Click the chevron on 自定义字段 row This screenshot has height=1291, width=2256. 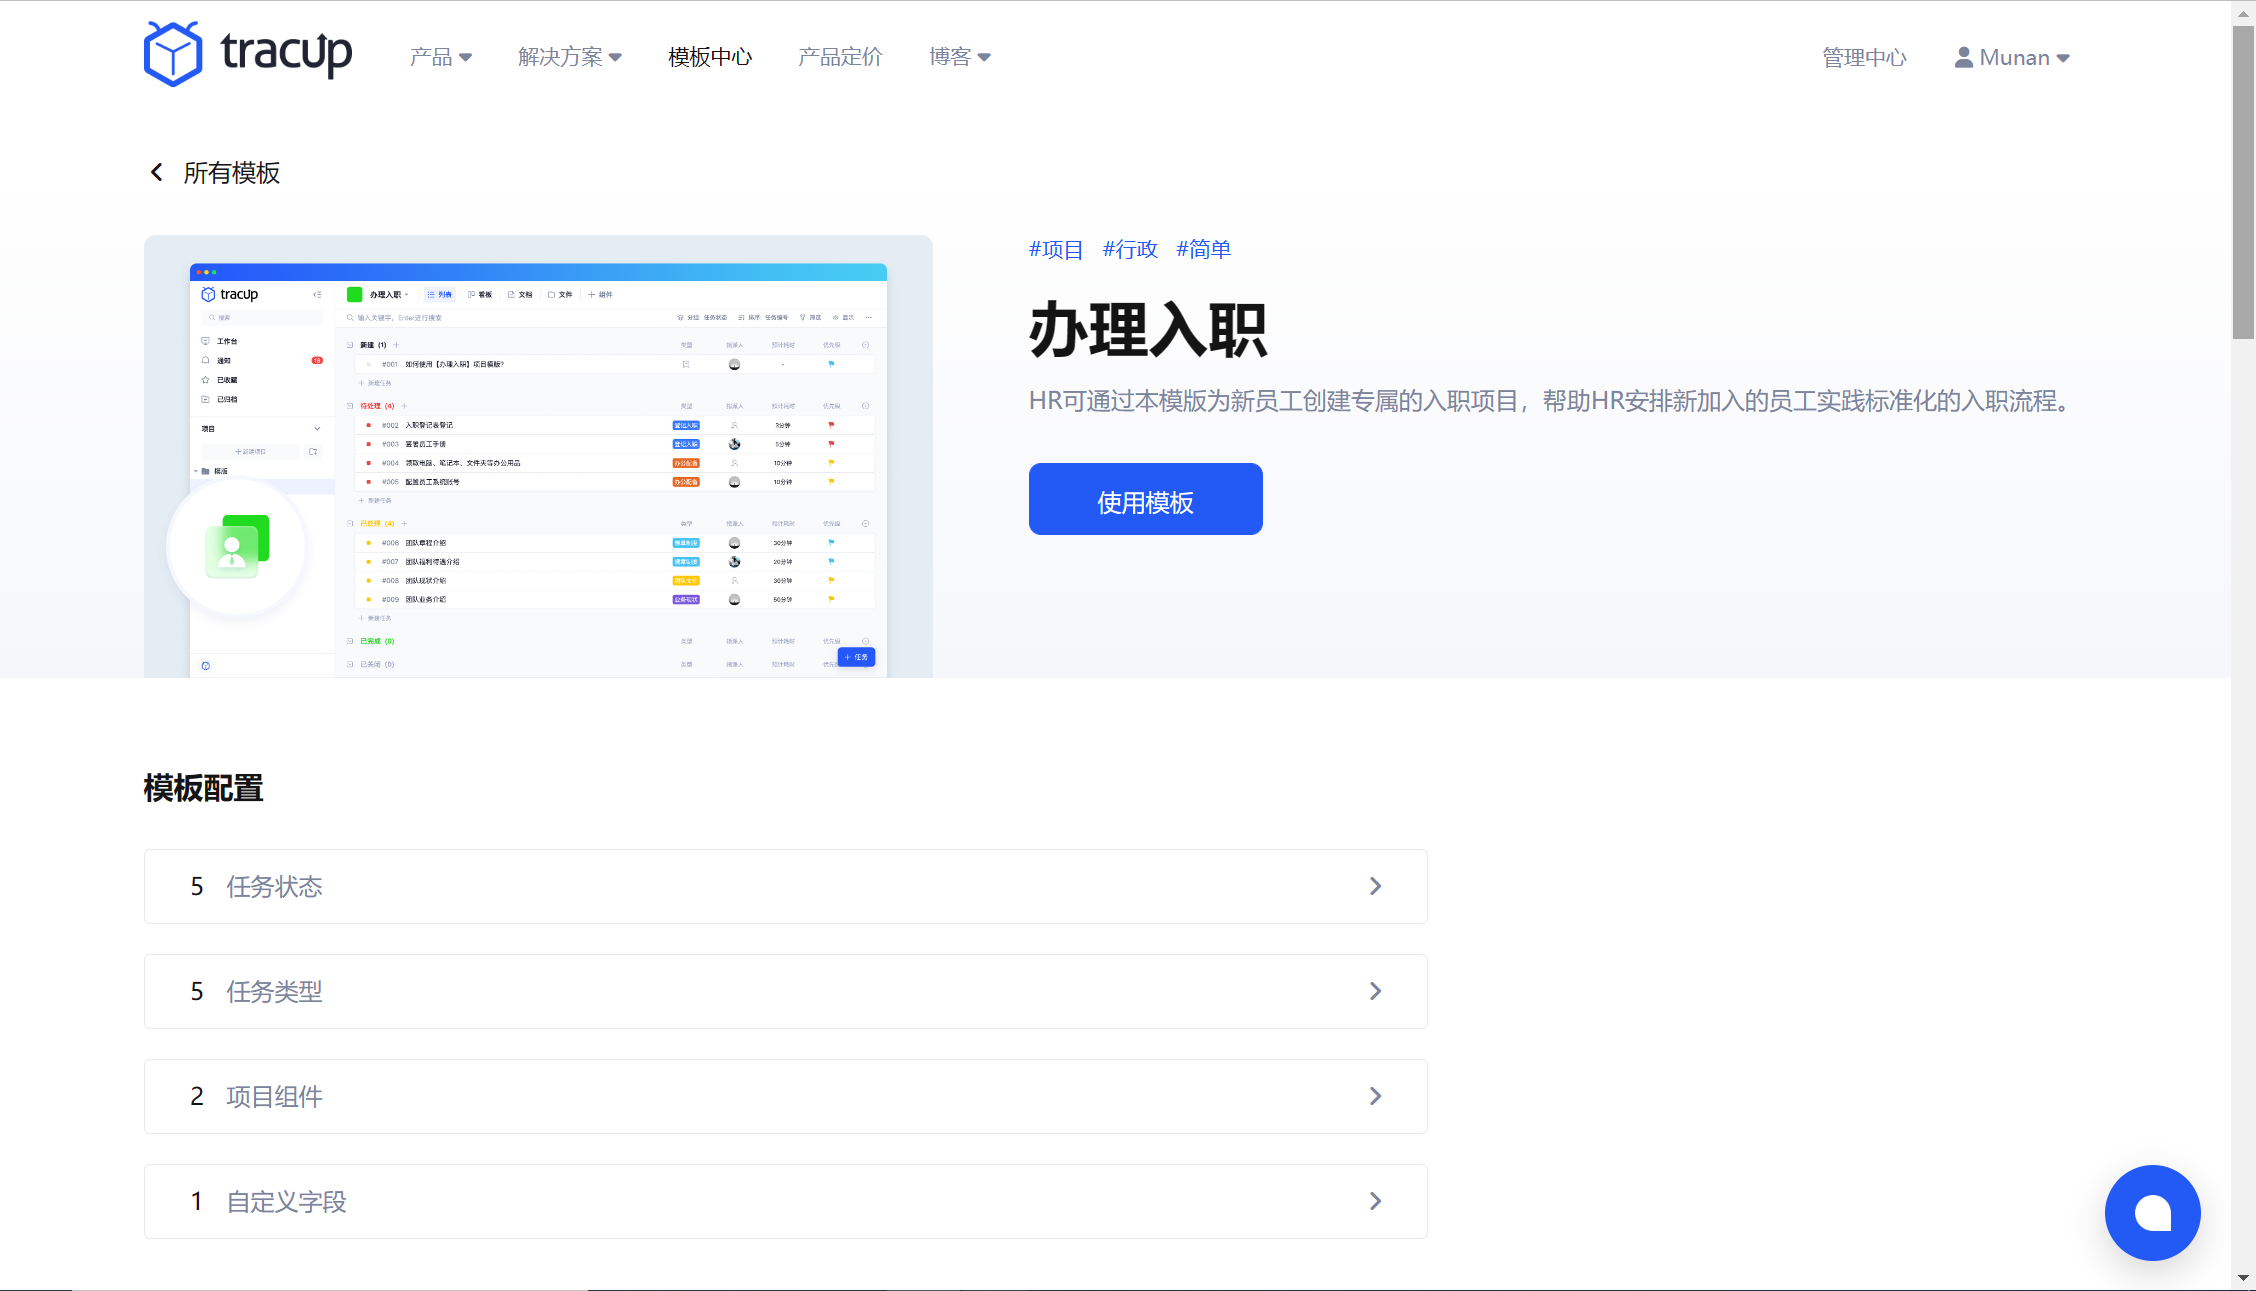[1375, 1201]
